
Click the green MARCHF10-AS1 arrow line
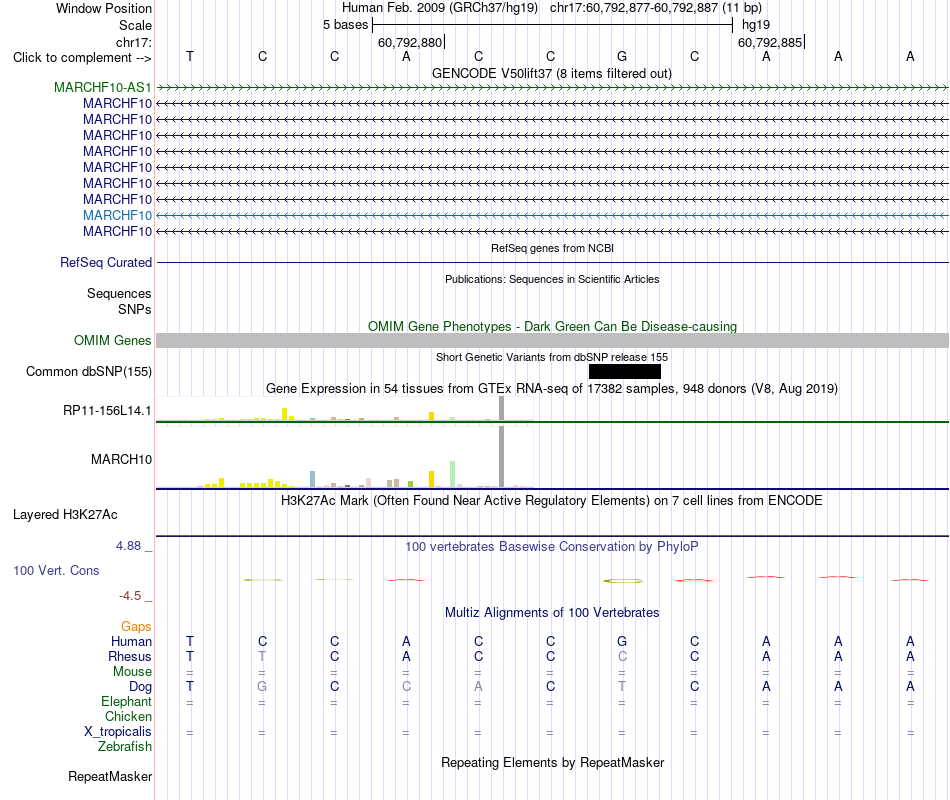point(552,88)
